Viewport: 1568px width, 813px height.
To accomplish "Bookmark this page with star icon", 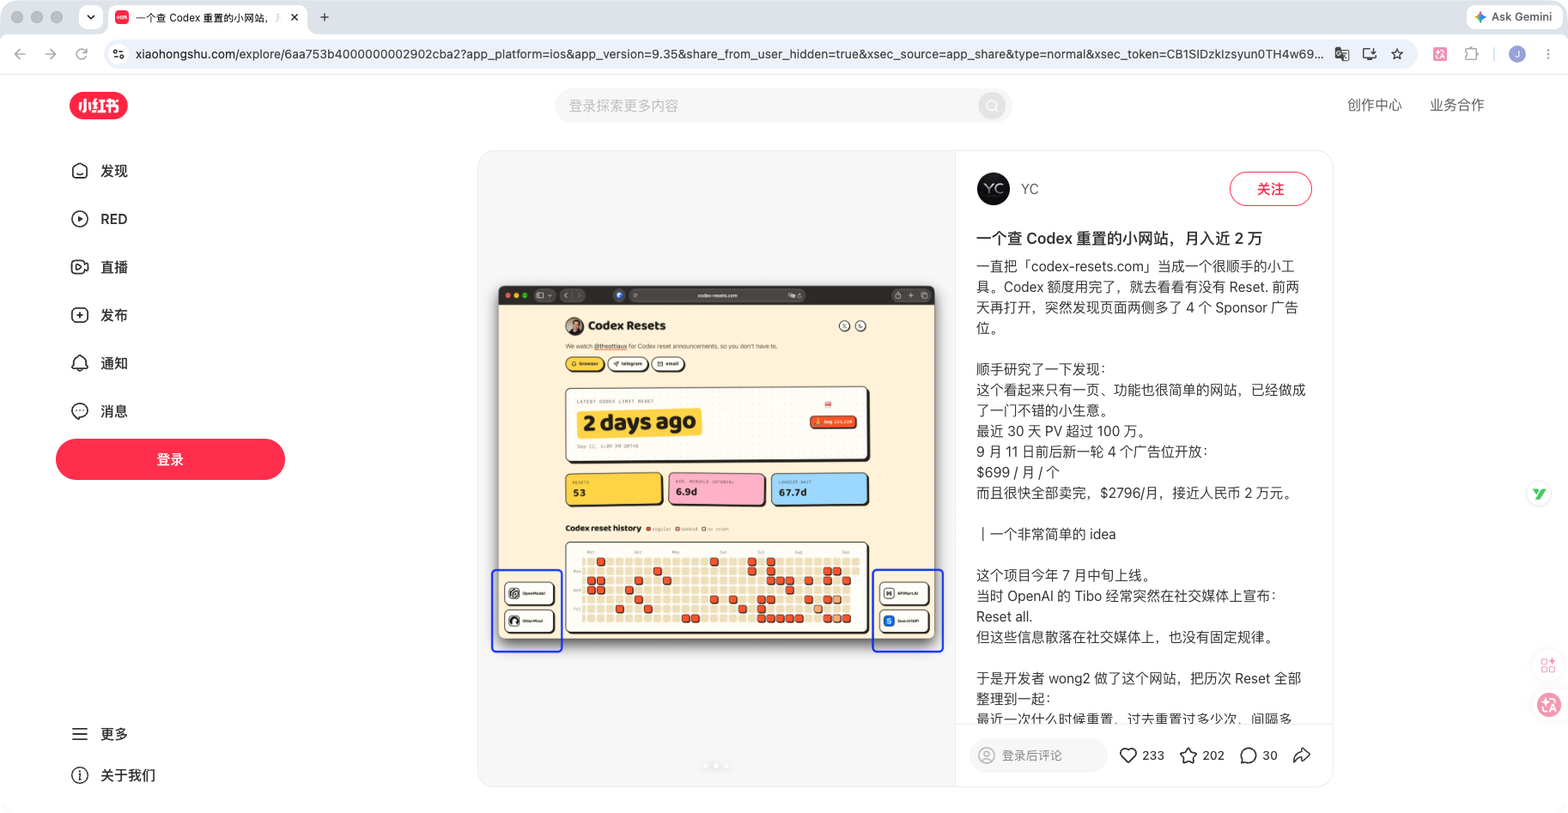I will click(1397, 54).
